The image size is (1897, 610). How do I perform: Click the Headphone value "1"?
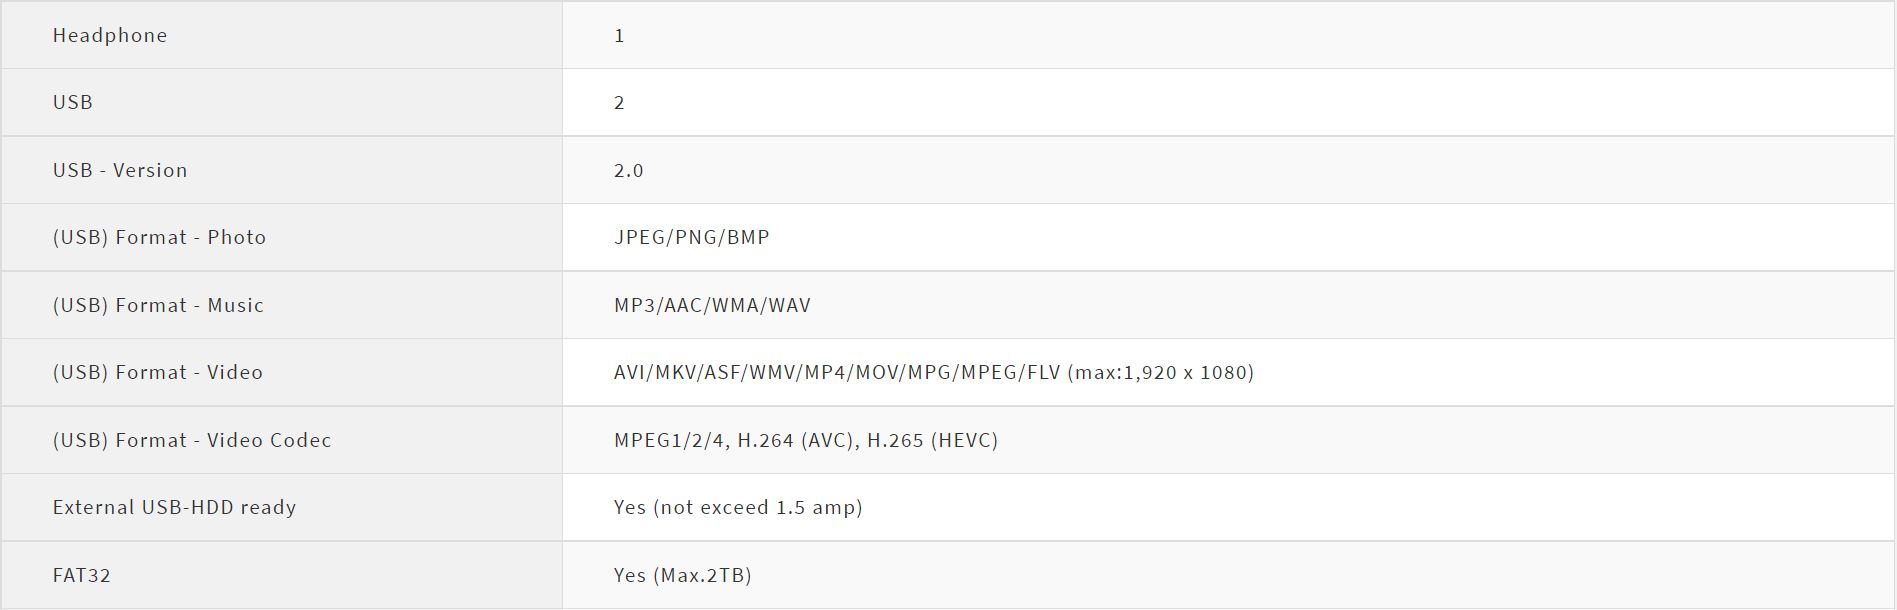coord(619,36)
